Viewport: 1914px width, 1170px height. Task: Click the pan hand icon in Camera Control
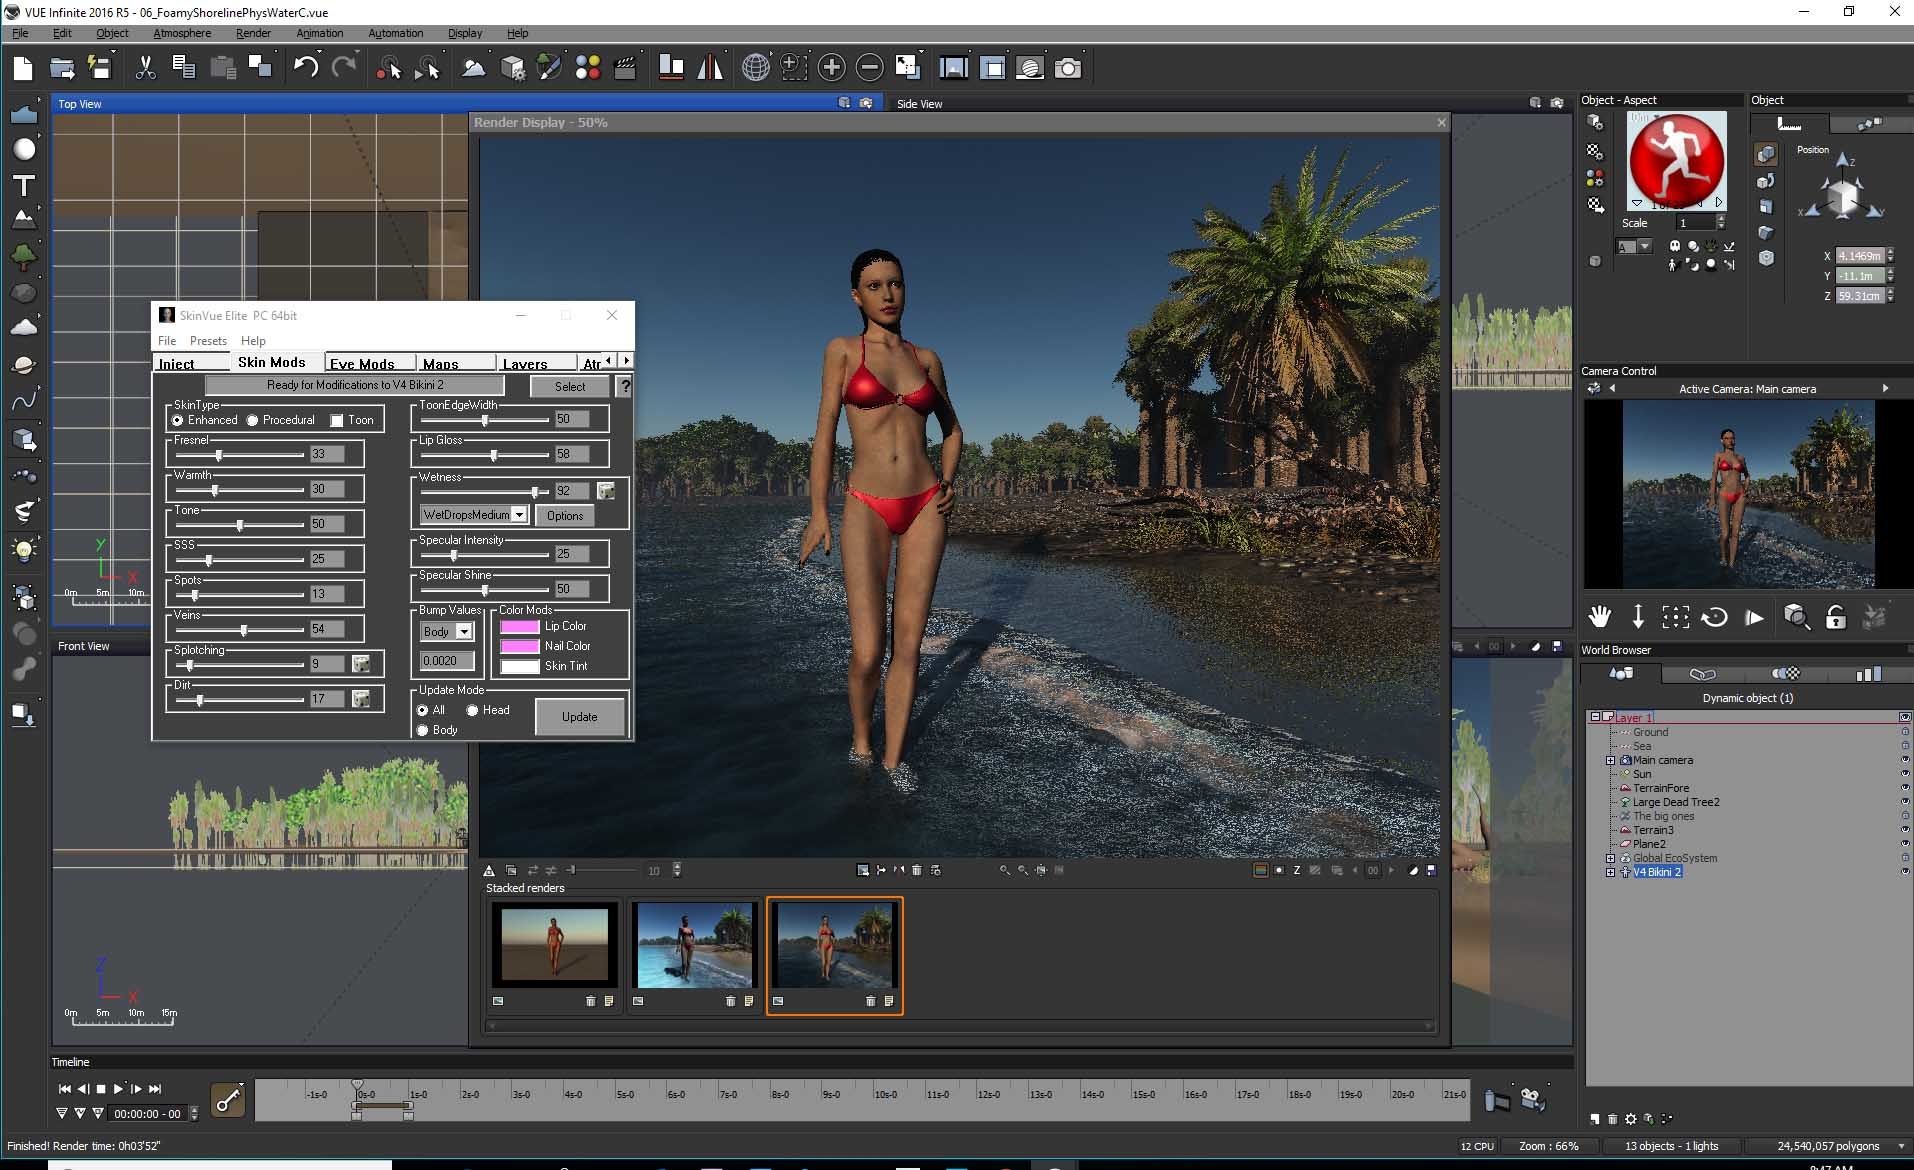pyautogui.click(x=1600, y=617)
